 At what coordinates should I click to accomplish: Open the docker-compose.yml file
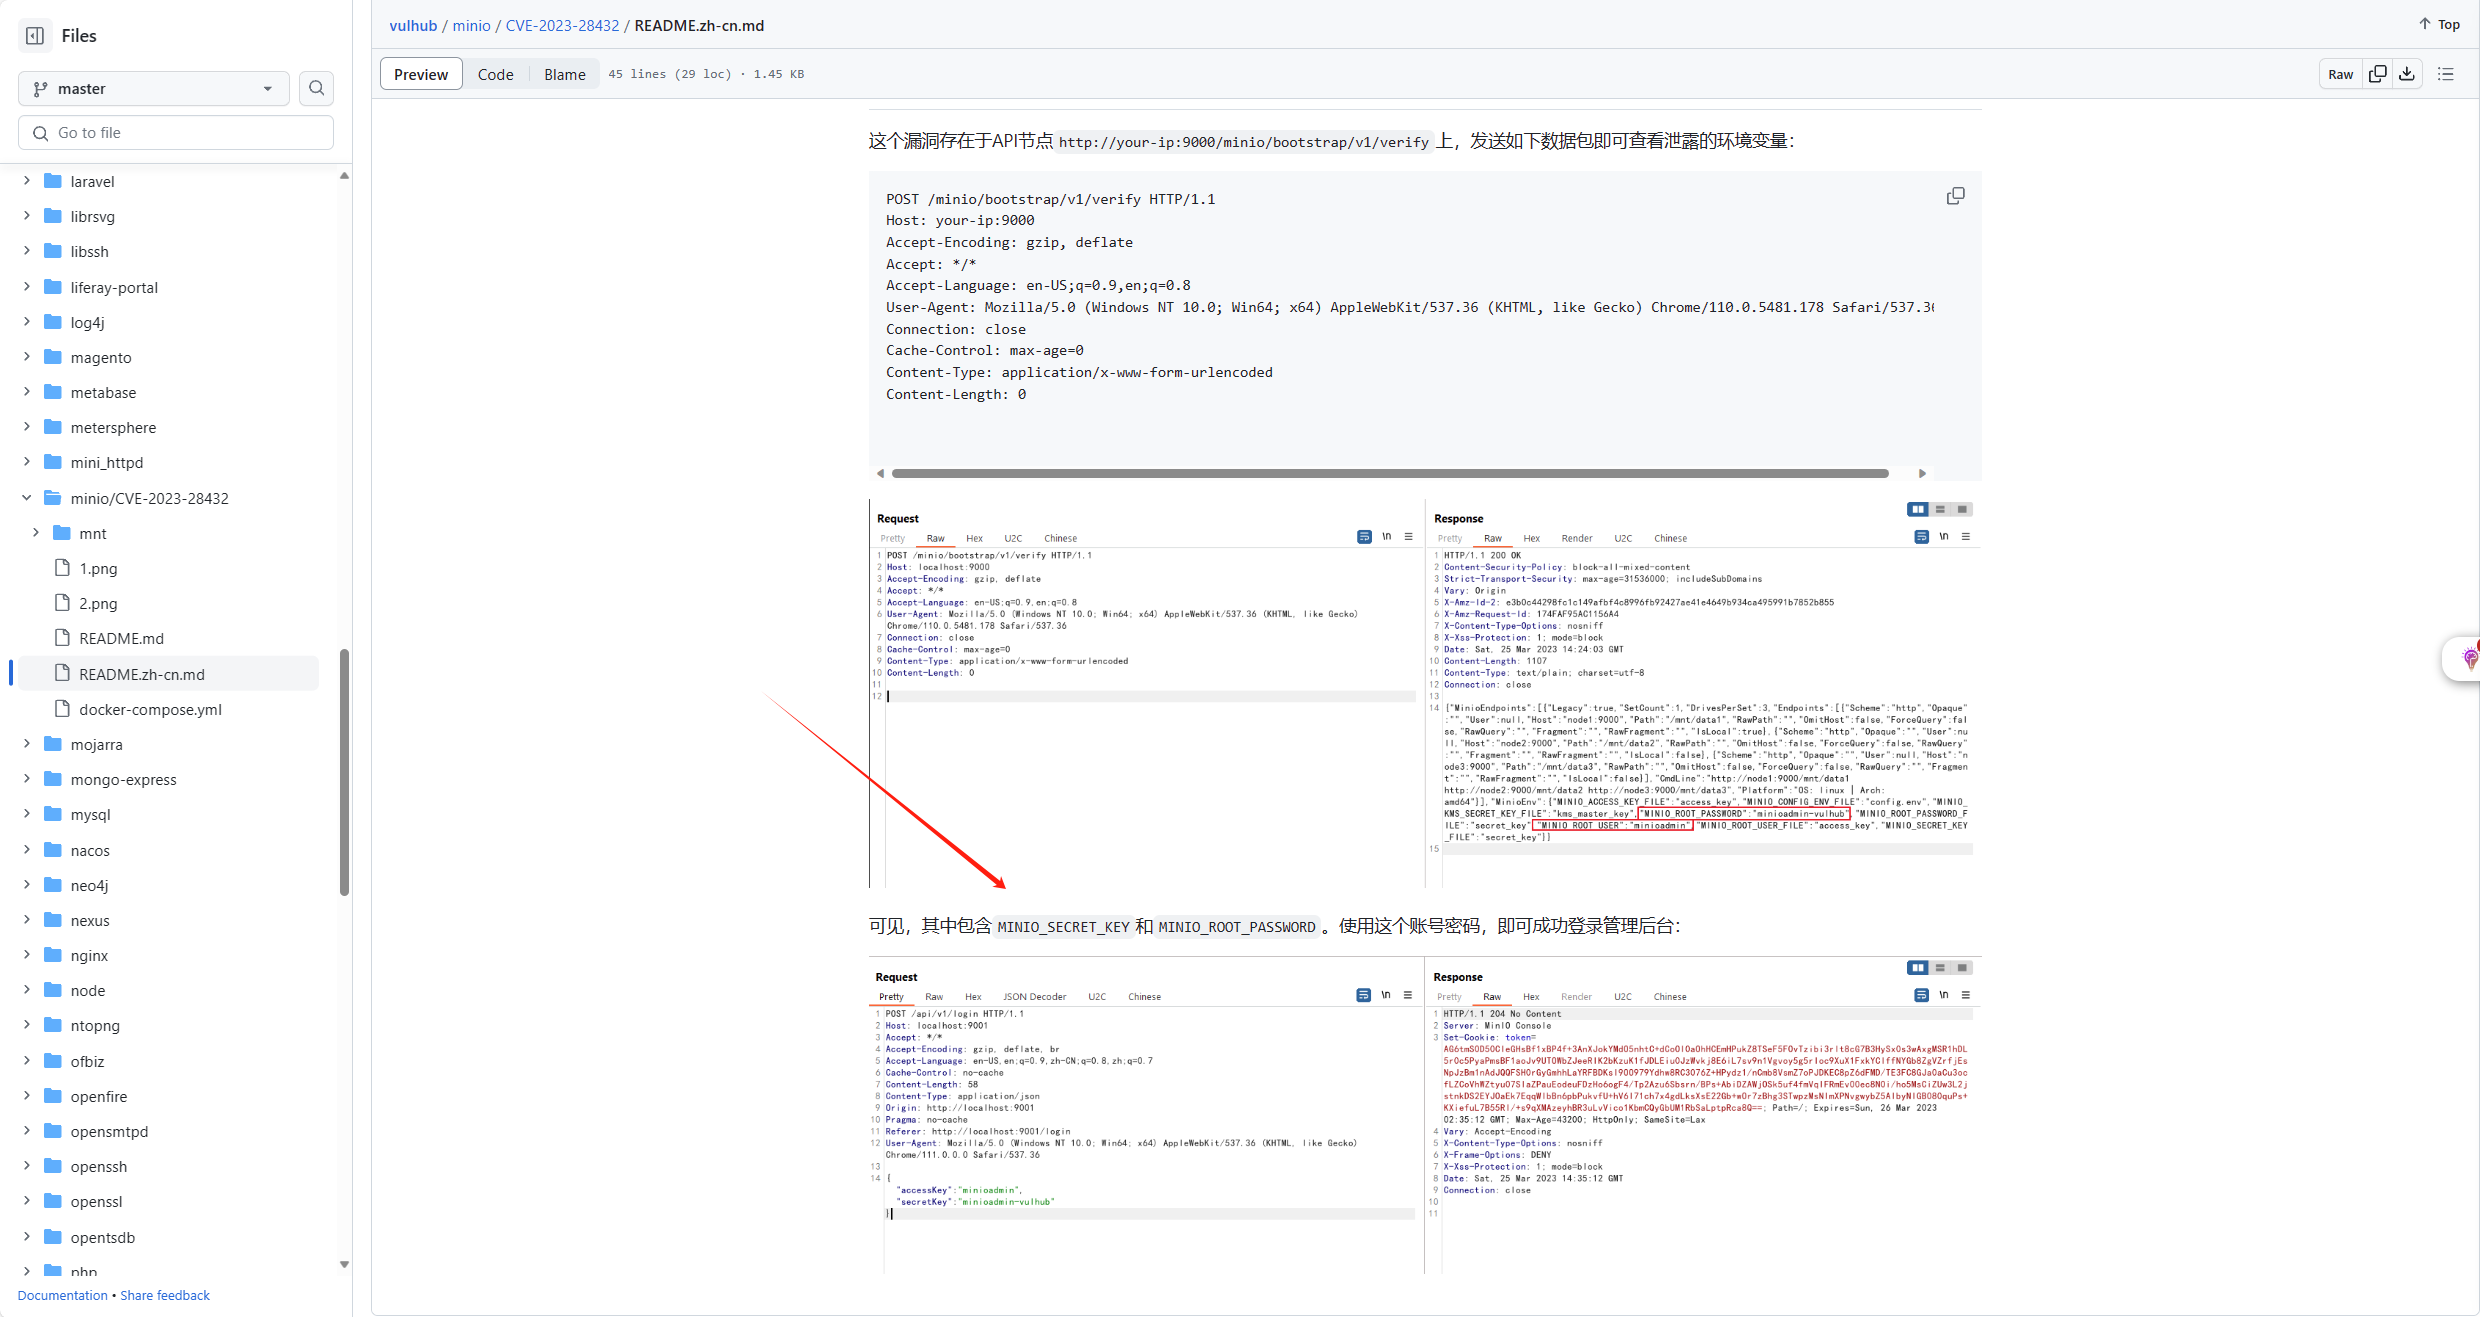pyautogui.click(x=150, y=709)
